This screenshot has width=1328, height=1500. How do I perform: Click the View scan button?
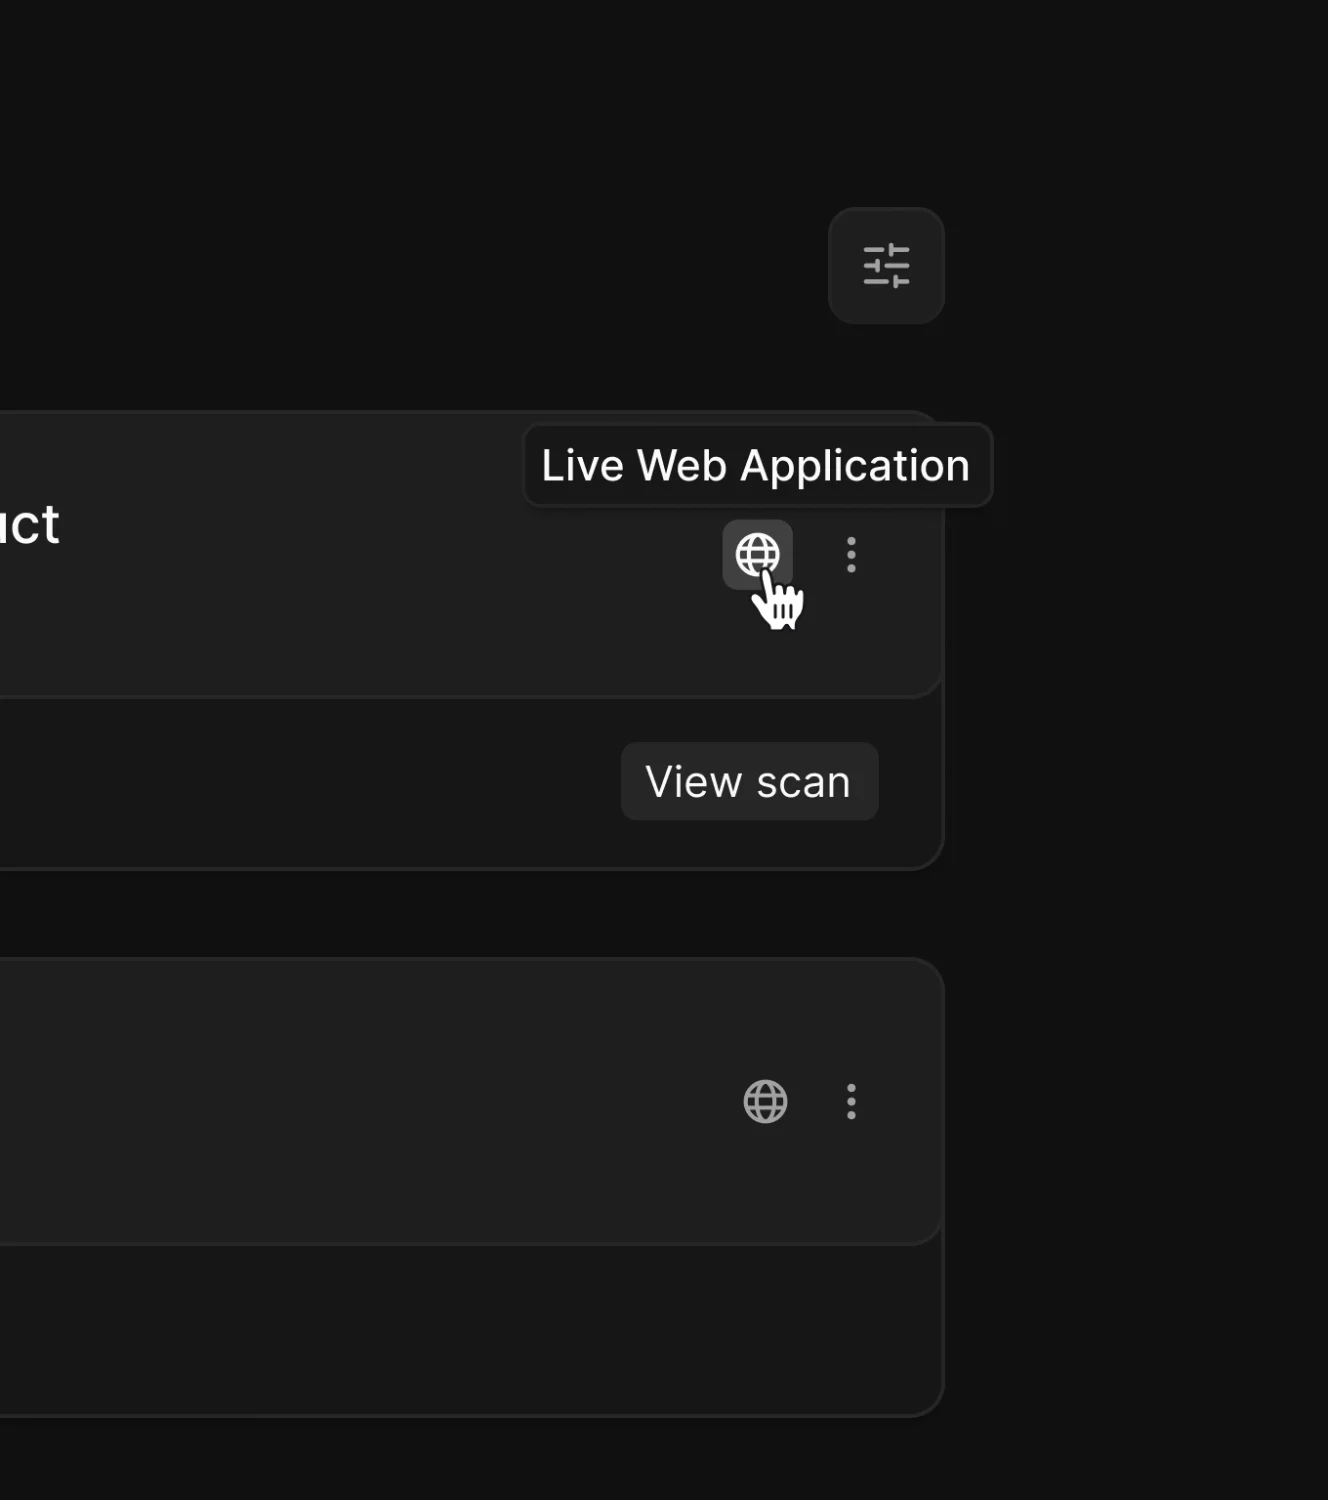749,781
